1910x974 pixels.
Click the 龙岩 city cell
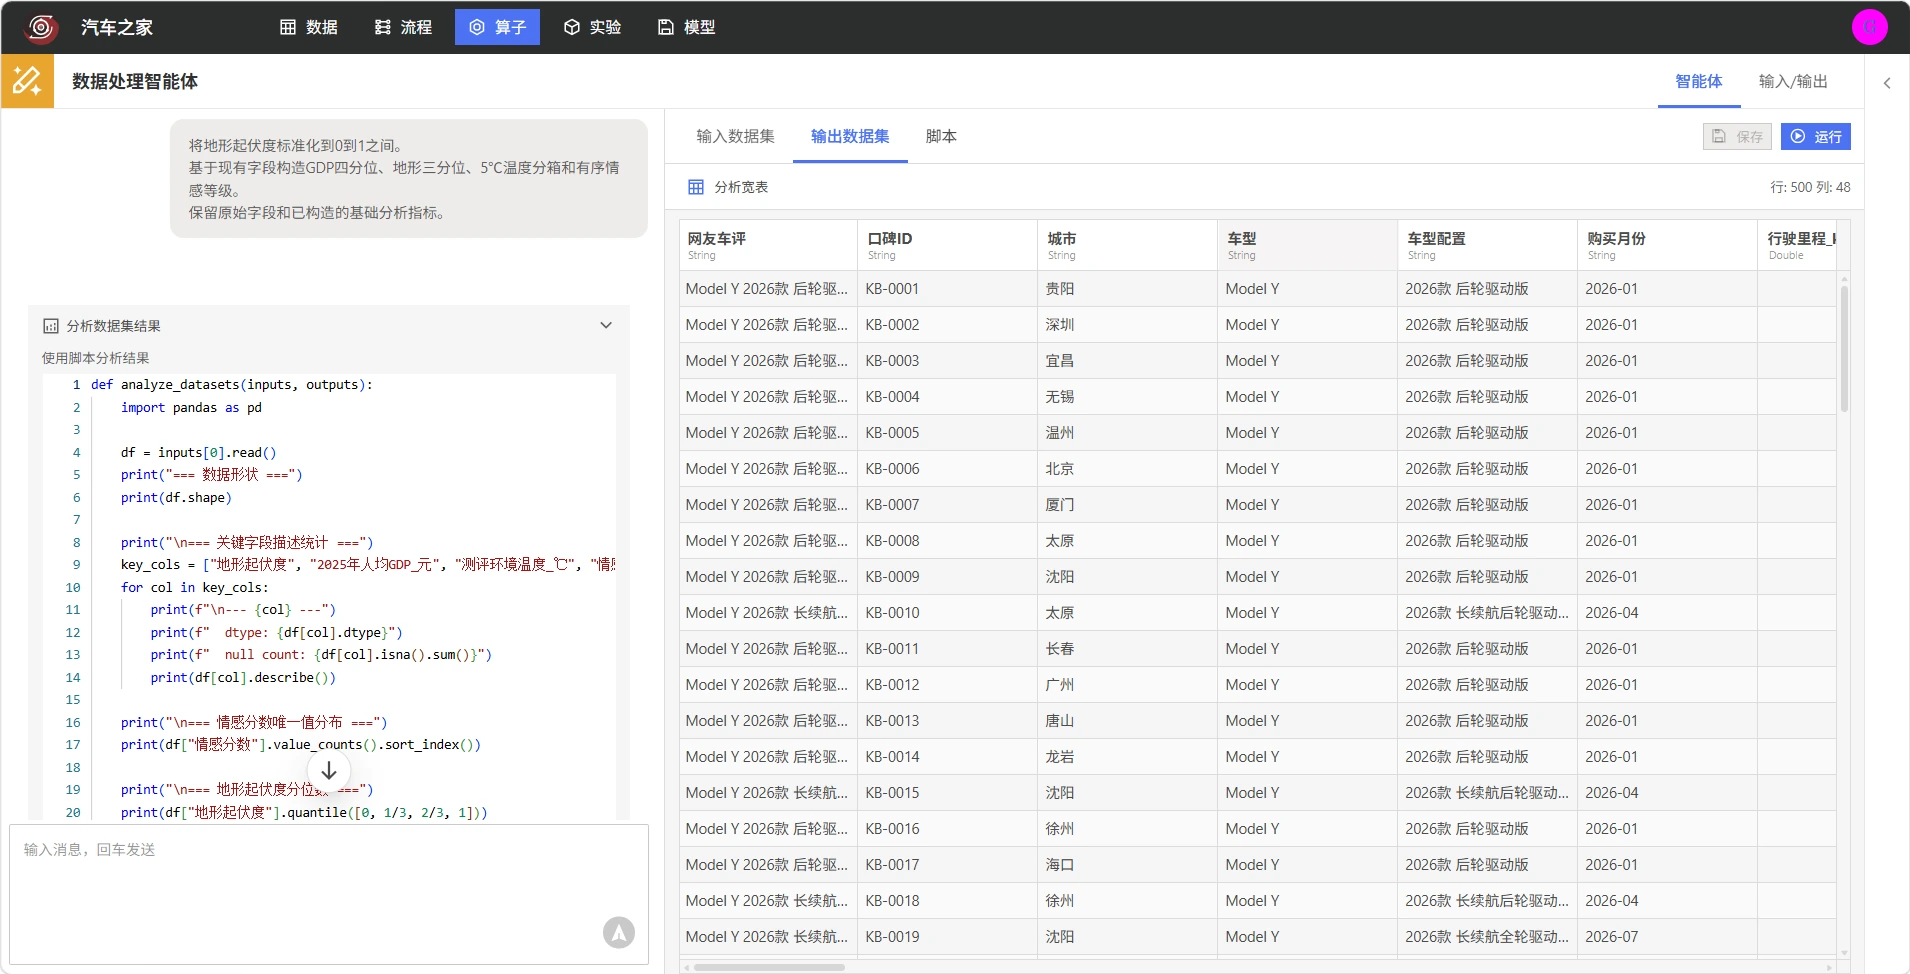coord(1128,757)
